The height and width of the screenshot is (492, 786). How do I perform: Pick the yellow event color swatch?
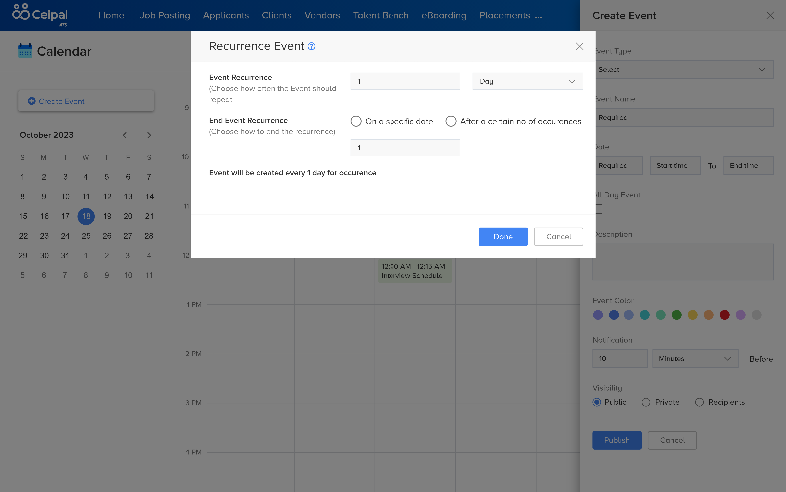coord(693,315)
